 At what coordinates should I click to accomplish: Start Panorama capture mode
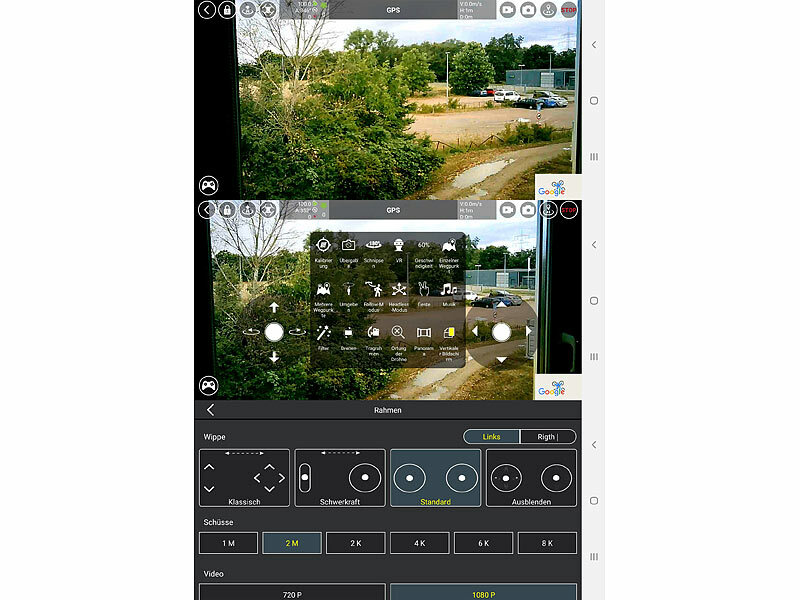tap(423, 332)
